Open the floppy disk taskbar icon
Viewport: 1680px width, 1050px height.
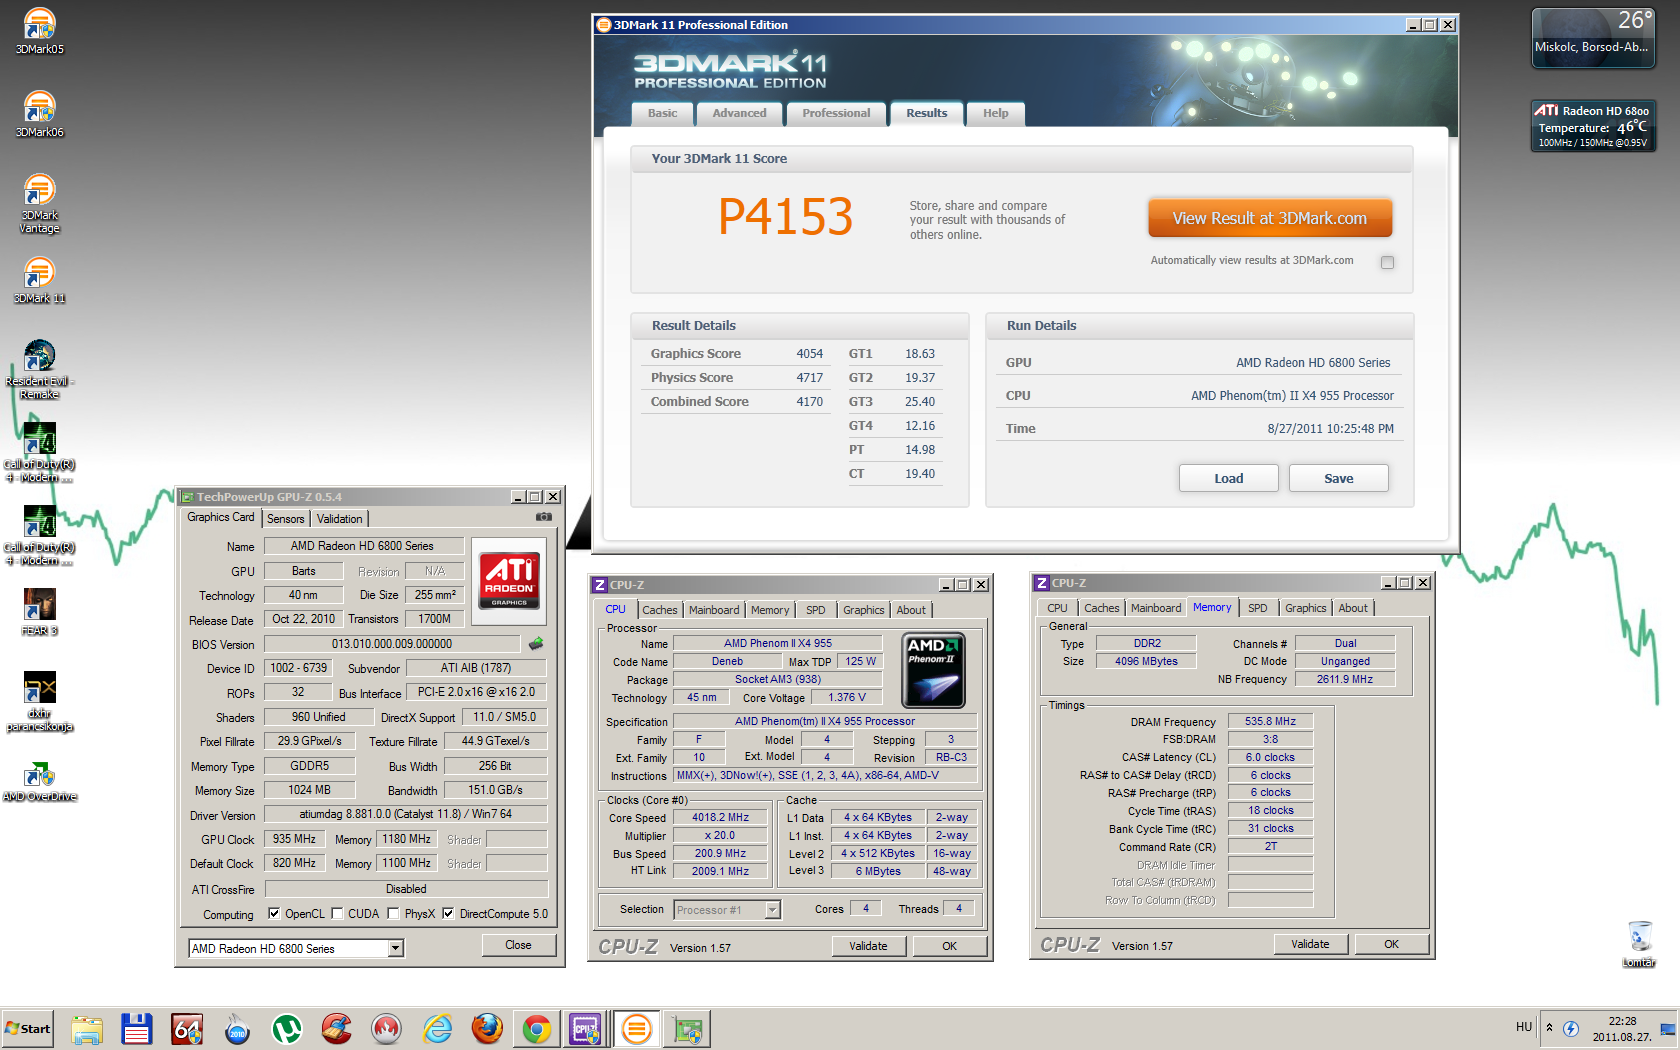click(x=137, y=1028)
